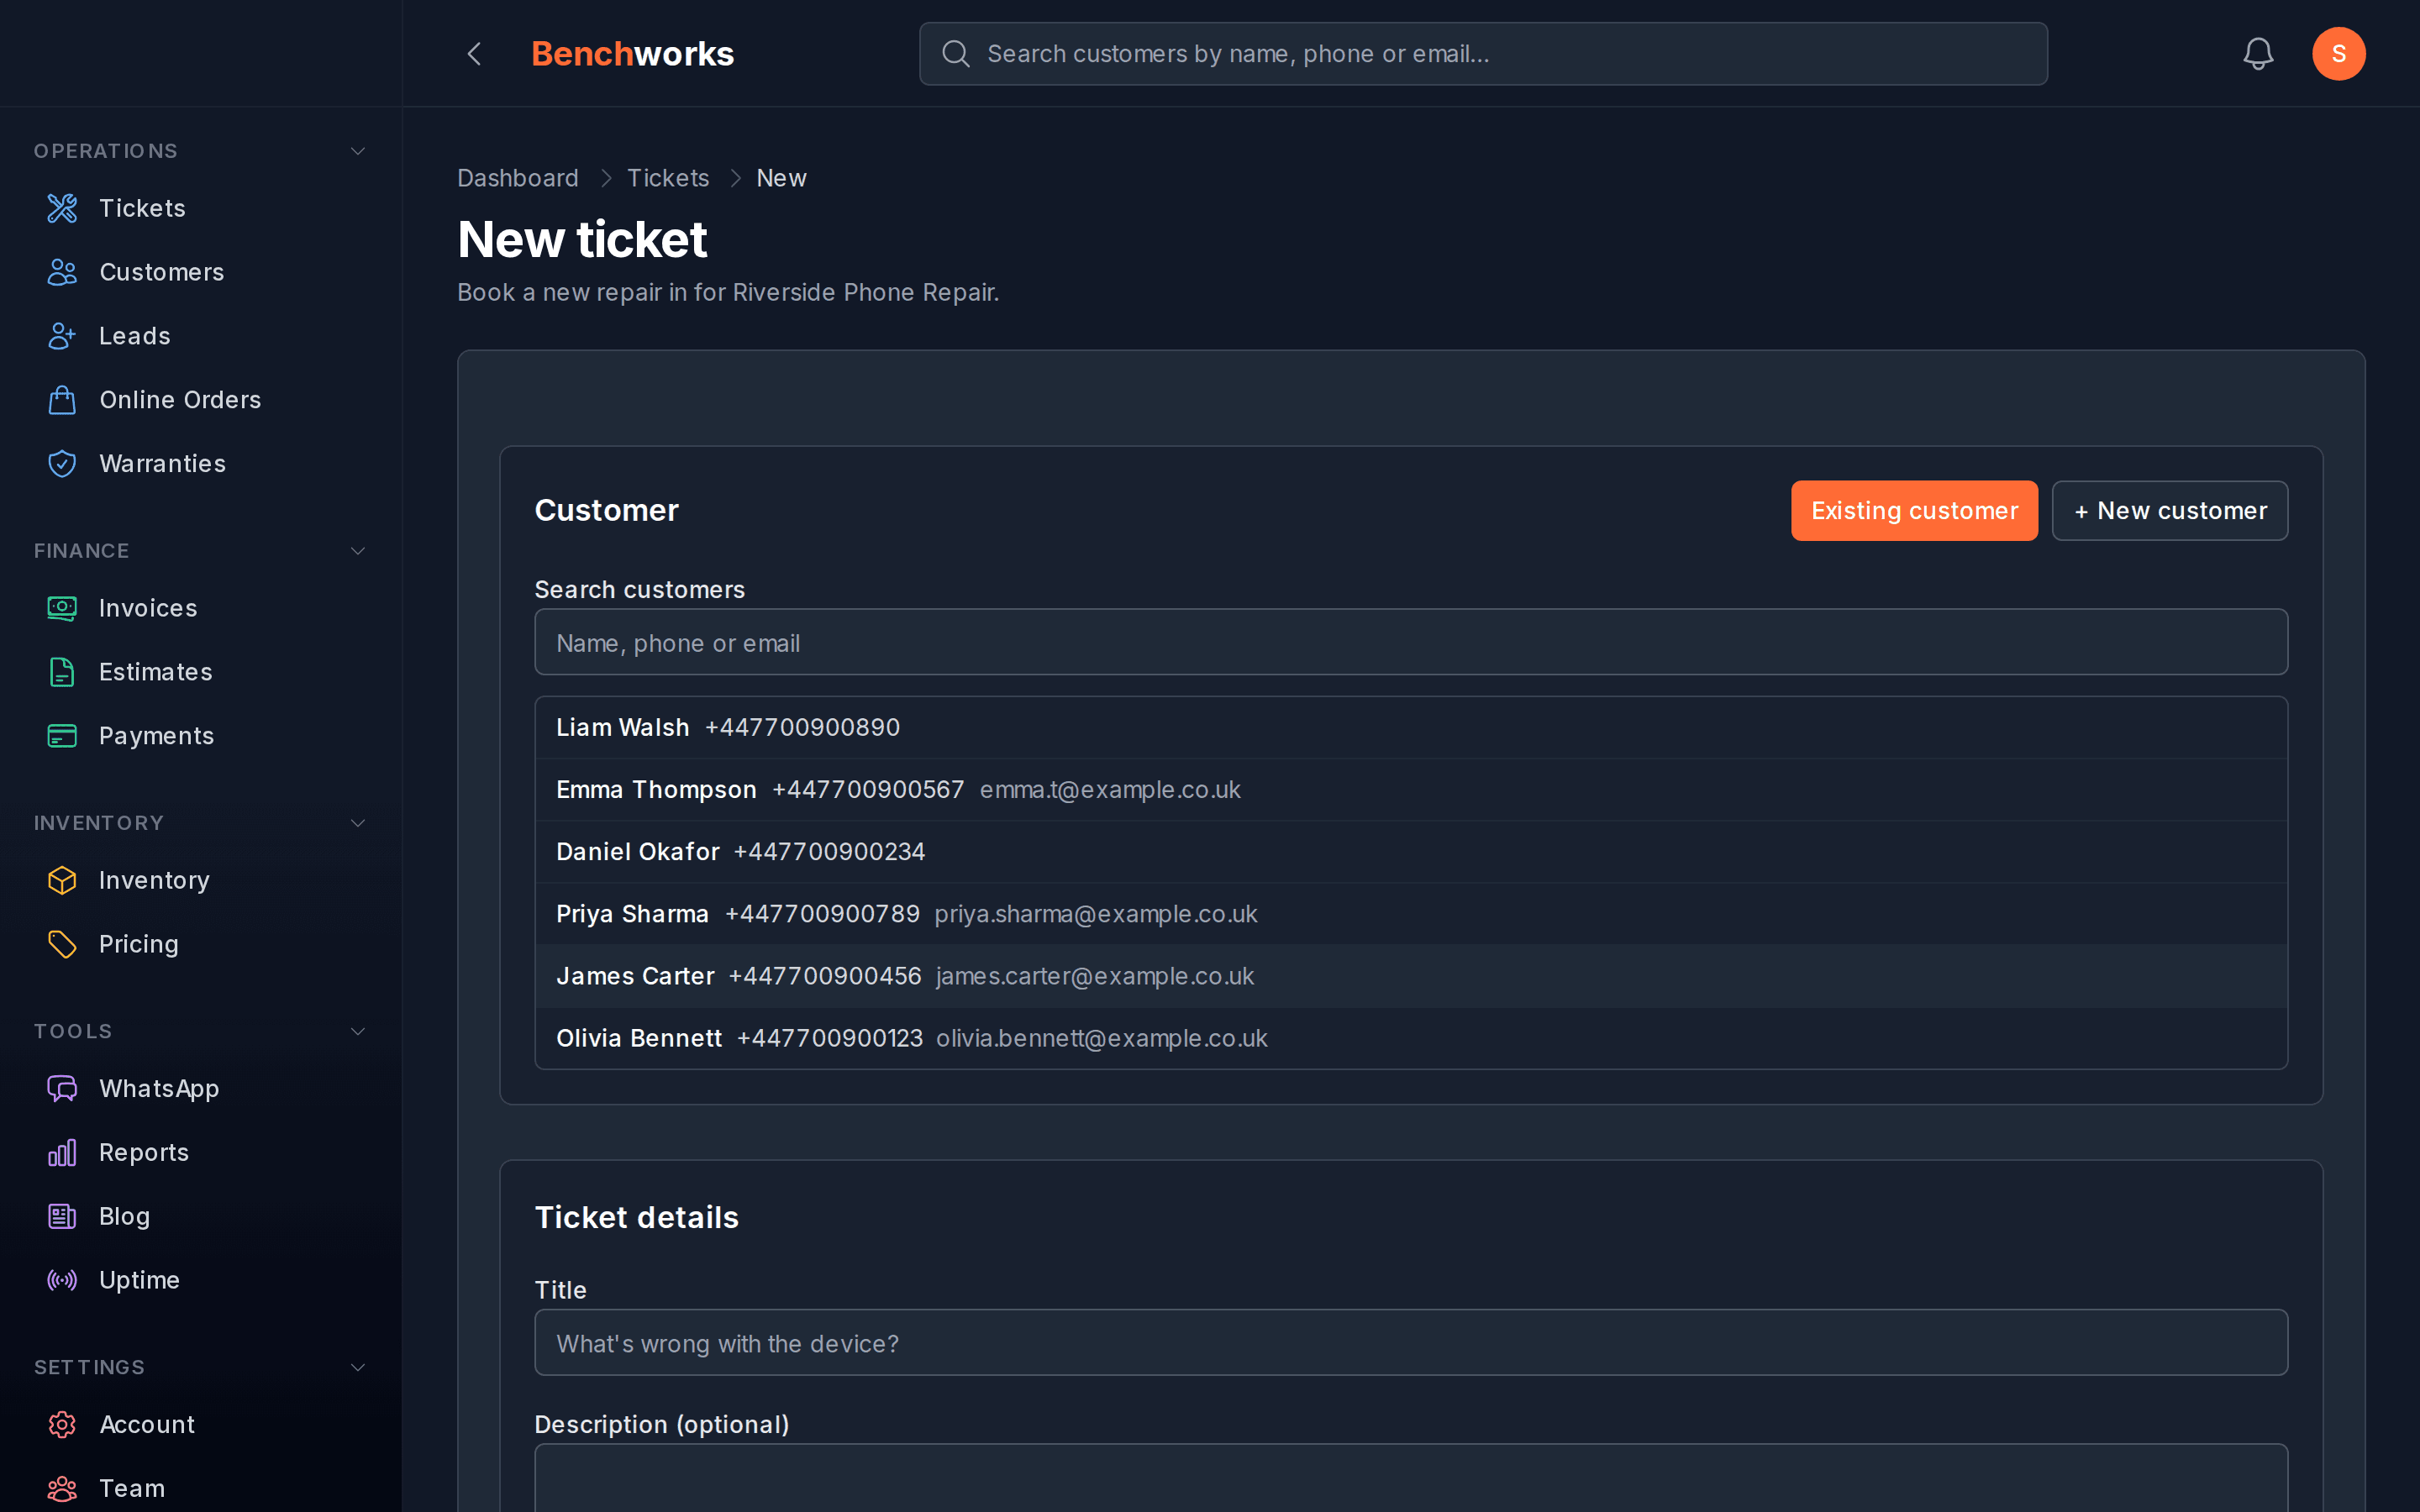Image resolution: width=2420 pixels, height=1512 pixels.
Task: Click the Customers people icon
Action: 62,272
